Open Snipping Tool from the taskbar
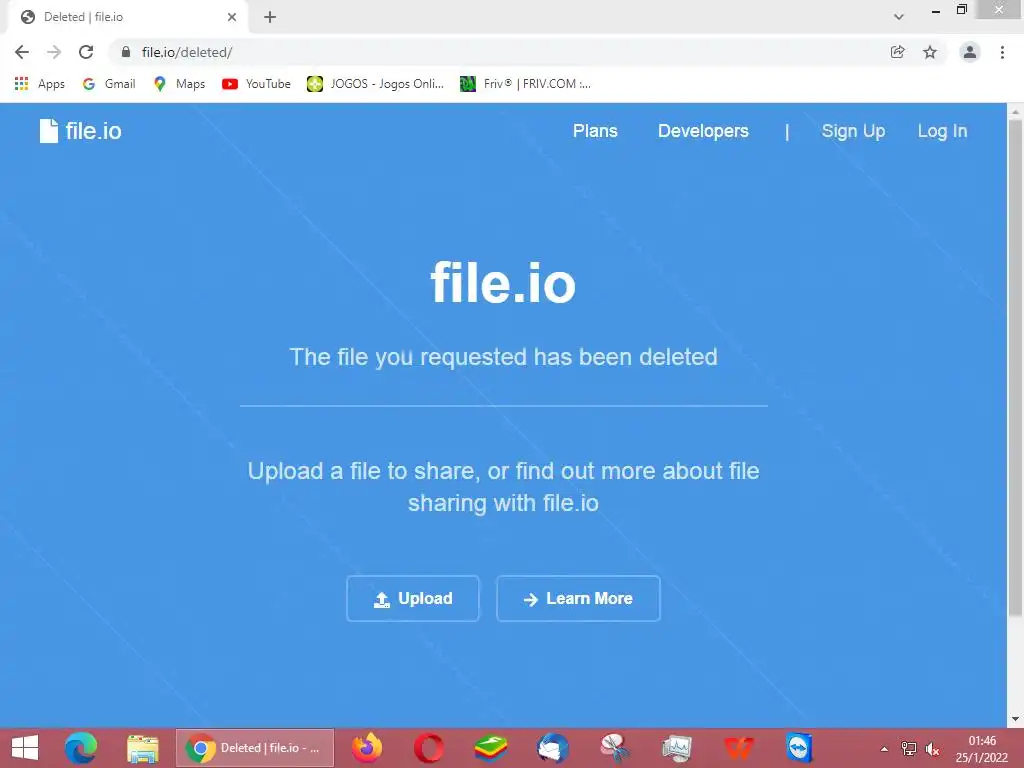This screenshot has width=1024, height=768. tap(615, 748)
